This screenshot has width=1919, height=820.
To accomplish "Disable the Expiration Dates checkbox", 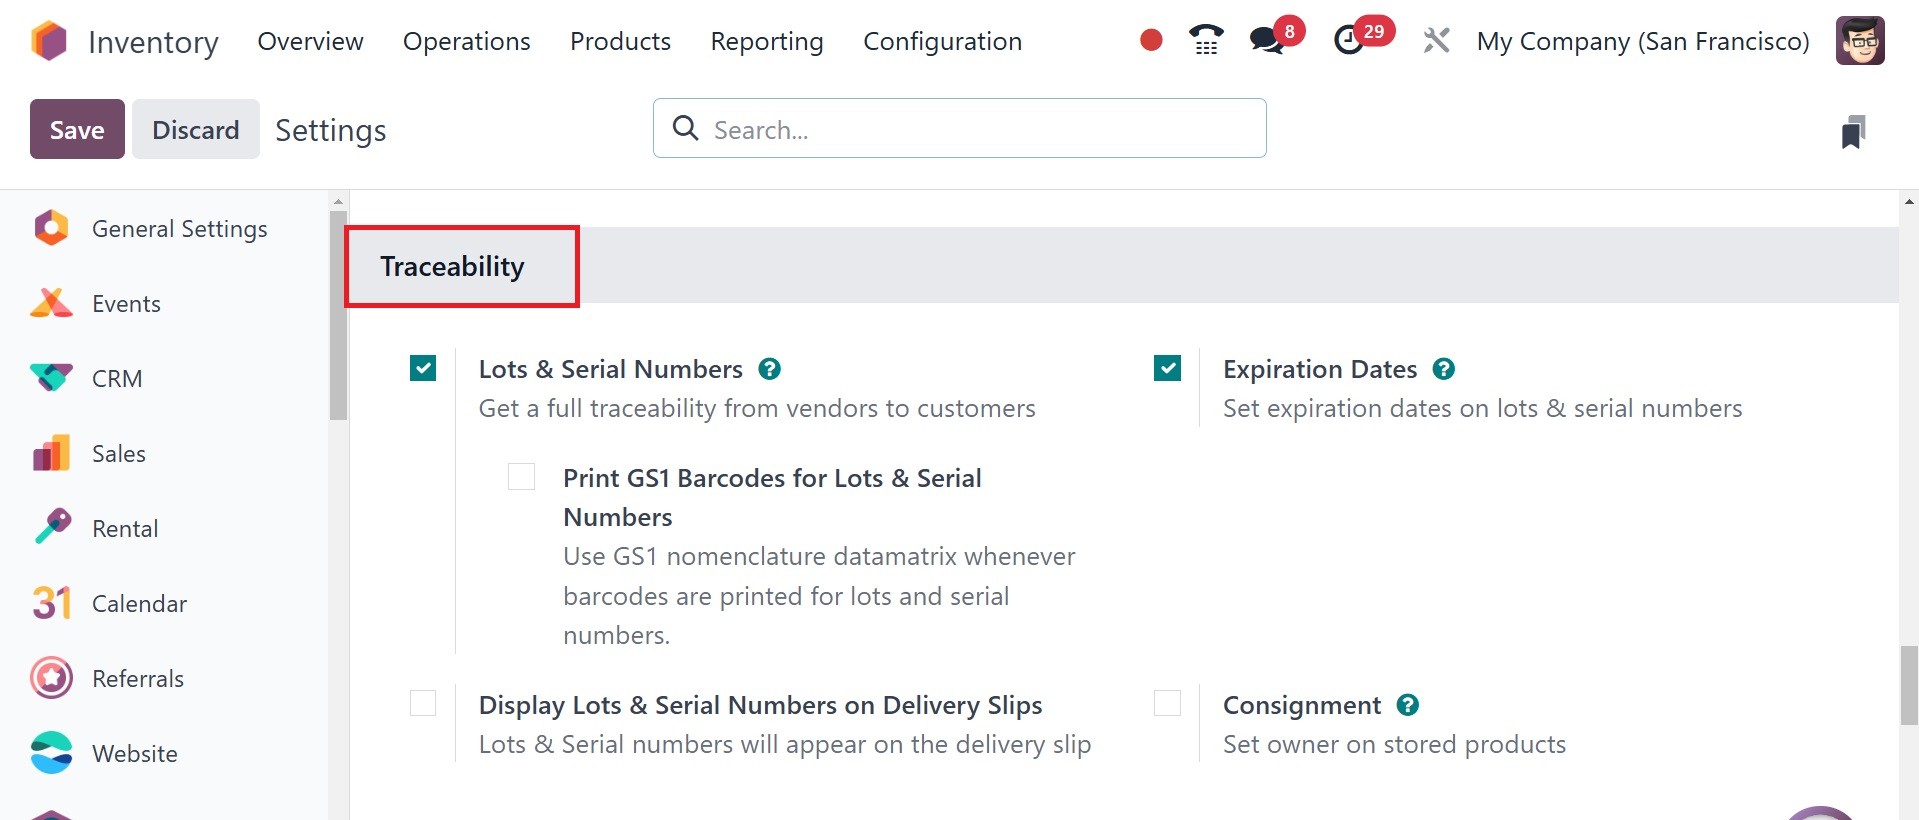I will tap(1167, 369).
